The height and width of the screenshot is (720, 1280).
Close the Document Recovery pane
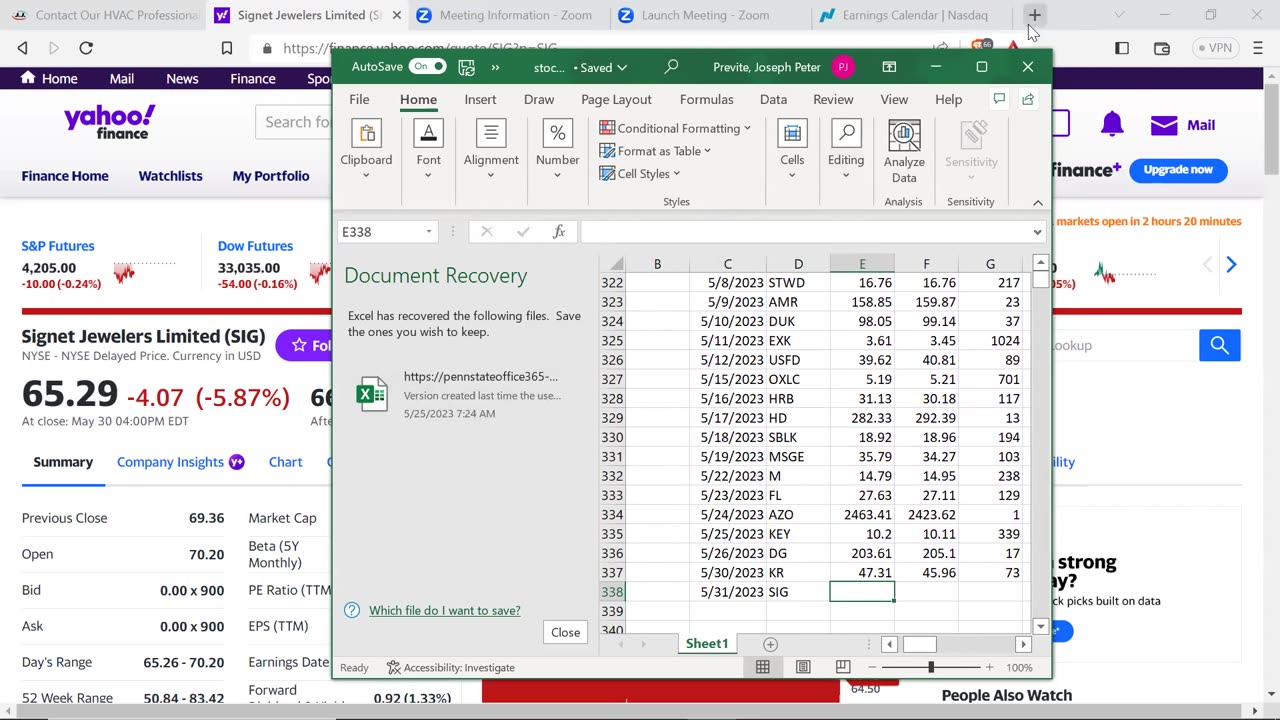(x=565, y=632)
